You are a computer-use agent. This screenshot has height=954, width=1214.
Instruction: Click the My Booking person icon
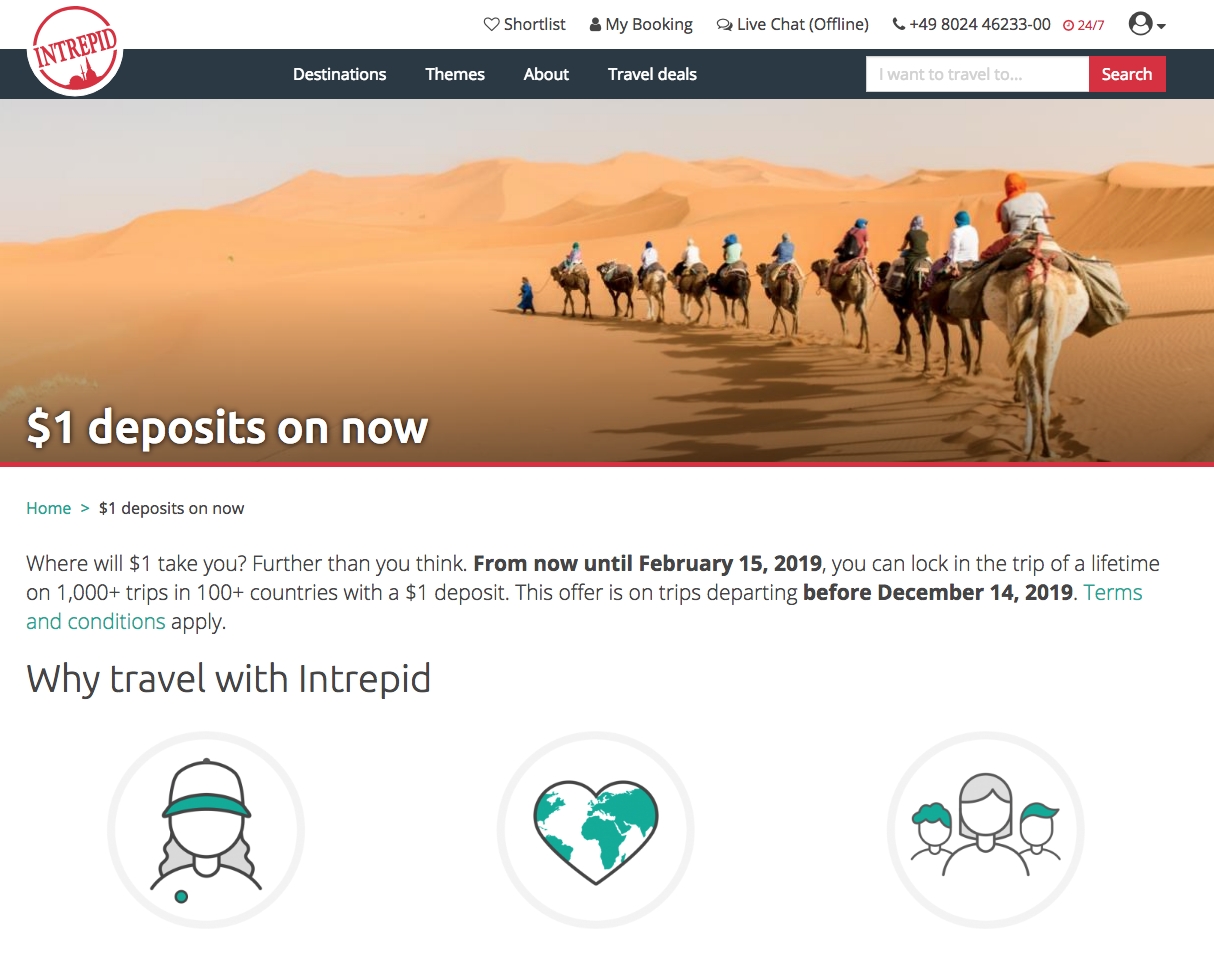point(595,24)
